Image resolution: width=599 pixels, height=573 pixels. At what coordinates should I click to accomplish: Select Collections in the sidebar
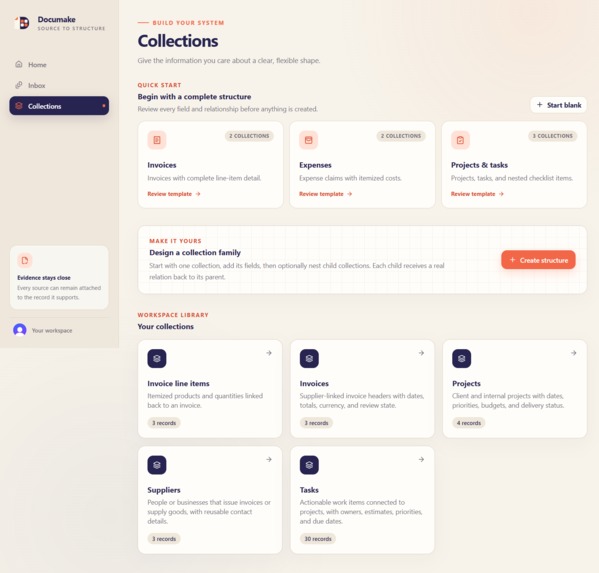(x=59, y=106)
